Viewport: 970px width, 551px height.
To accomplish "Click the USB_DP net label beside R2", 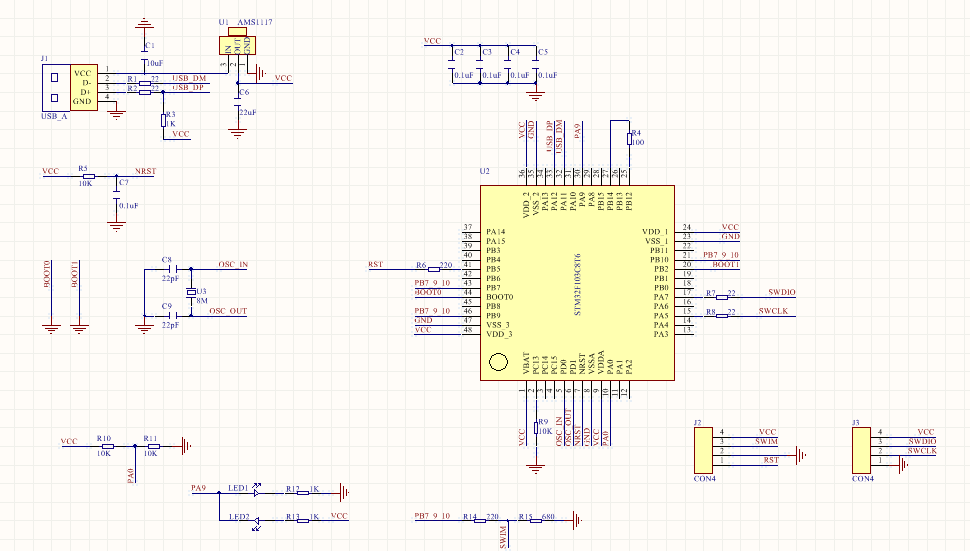I will click(x=187, y=88).
